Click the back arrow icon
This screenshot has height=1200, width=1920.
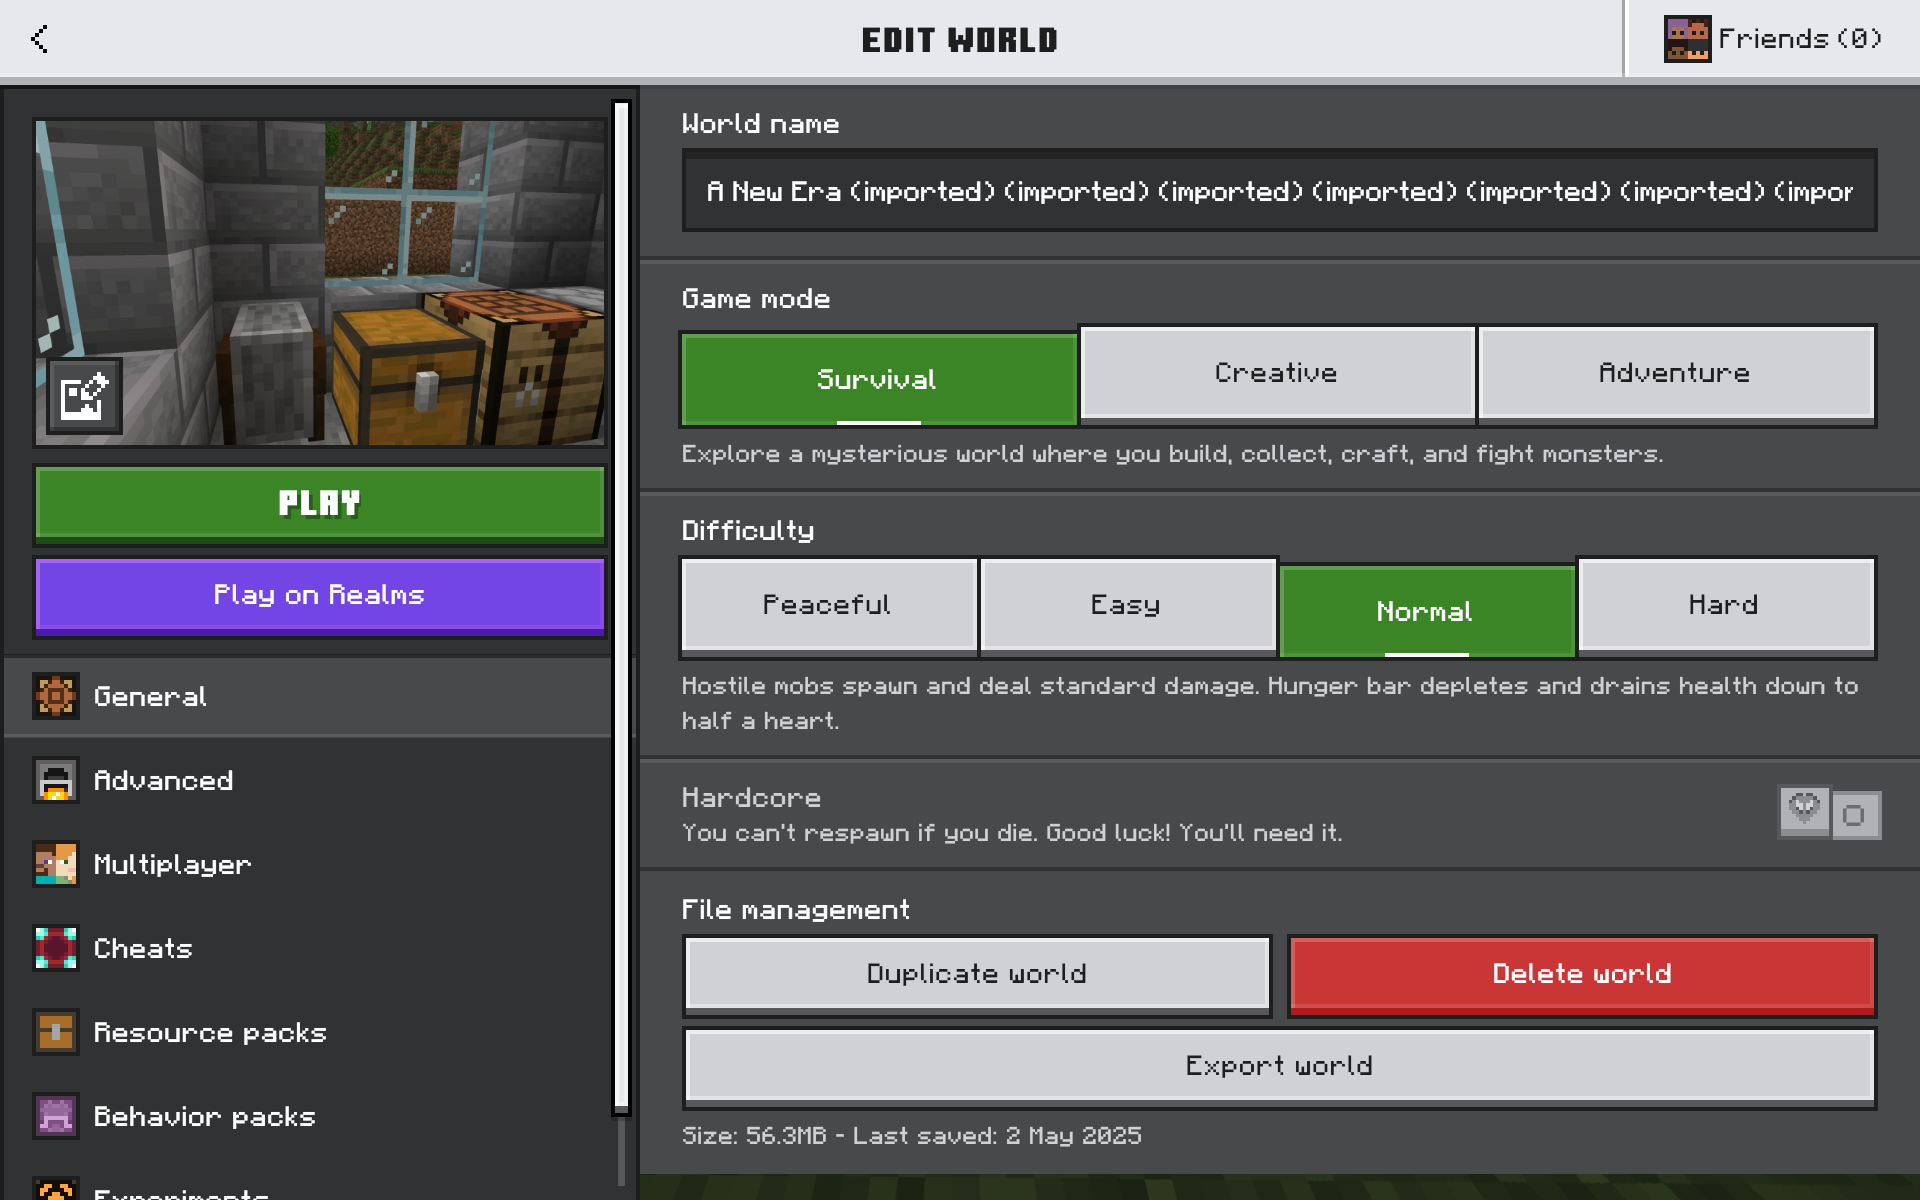pos(40,39)
